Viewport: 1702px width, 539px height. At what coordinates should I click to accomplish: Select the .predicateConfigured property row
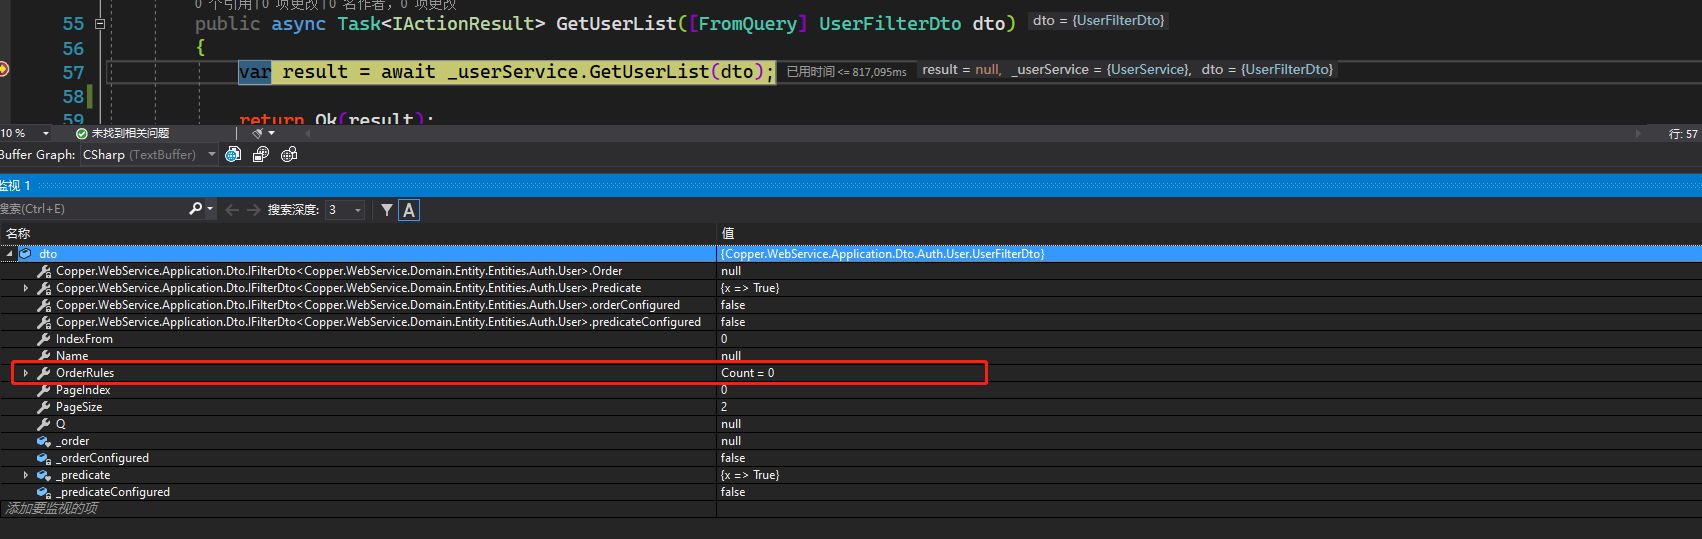pyautogui.click(x=851, y=322)
